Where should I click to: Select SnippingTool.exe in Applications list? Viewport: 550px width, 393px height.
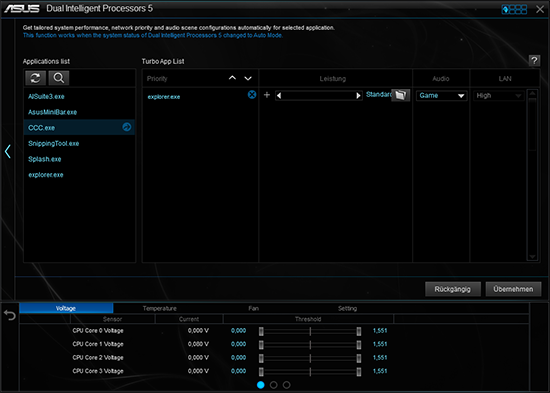(79, 143)
